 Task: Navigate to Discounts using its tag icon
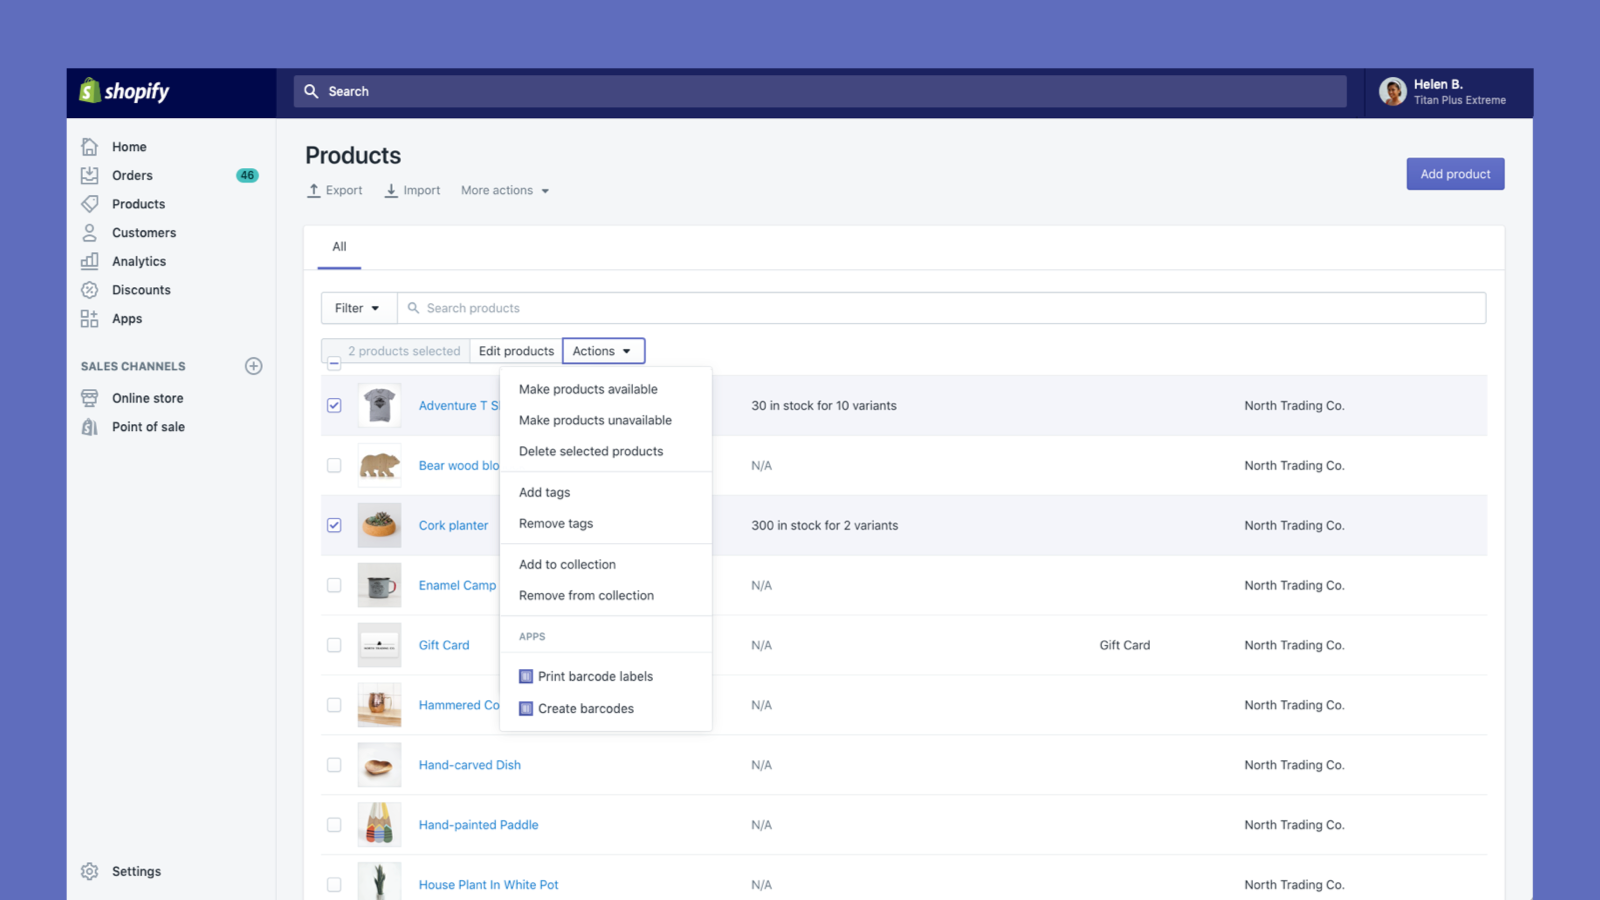90,290
